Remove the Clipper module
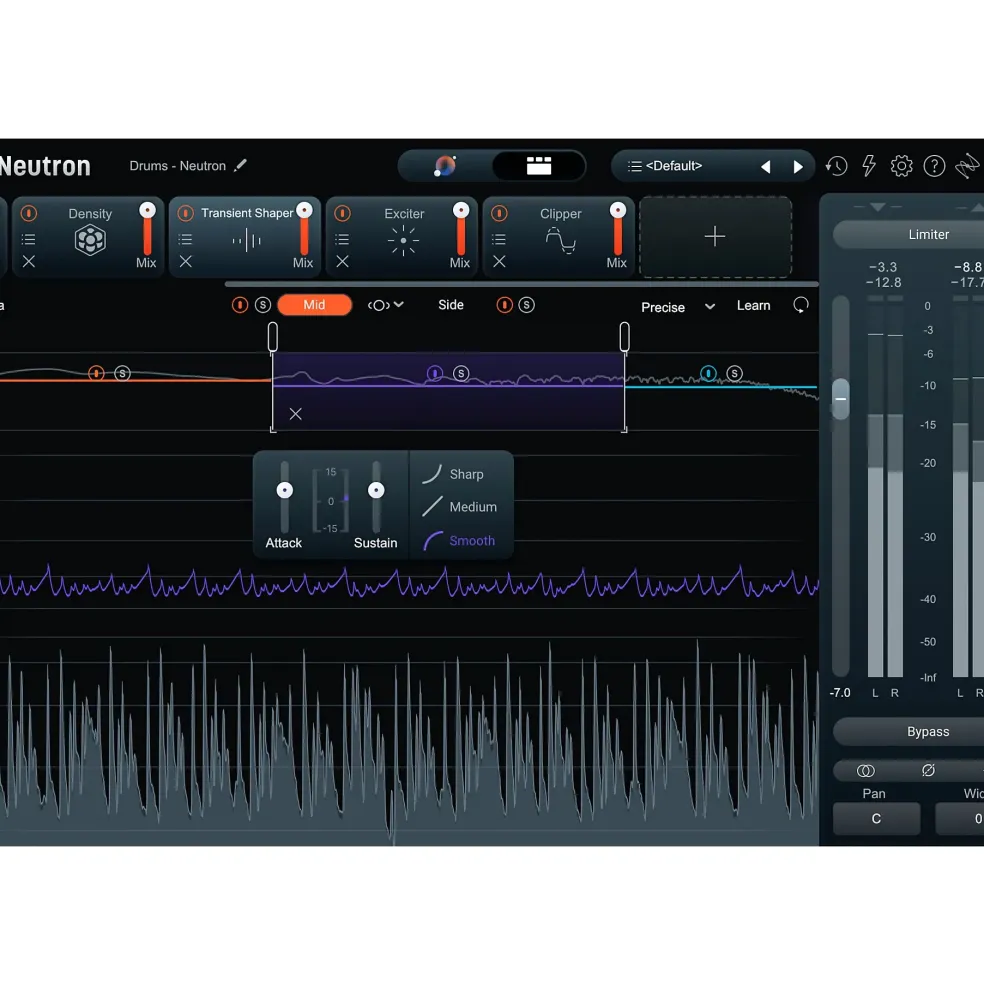 click(x=499, y=261)
